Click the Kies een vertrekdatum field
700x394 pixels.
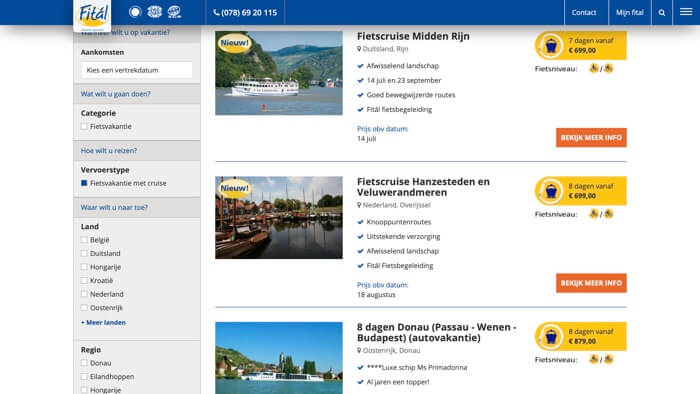point(137,70)
